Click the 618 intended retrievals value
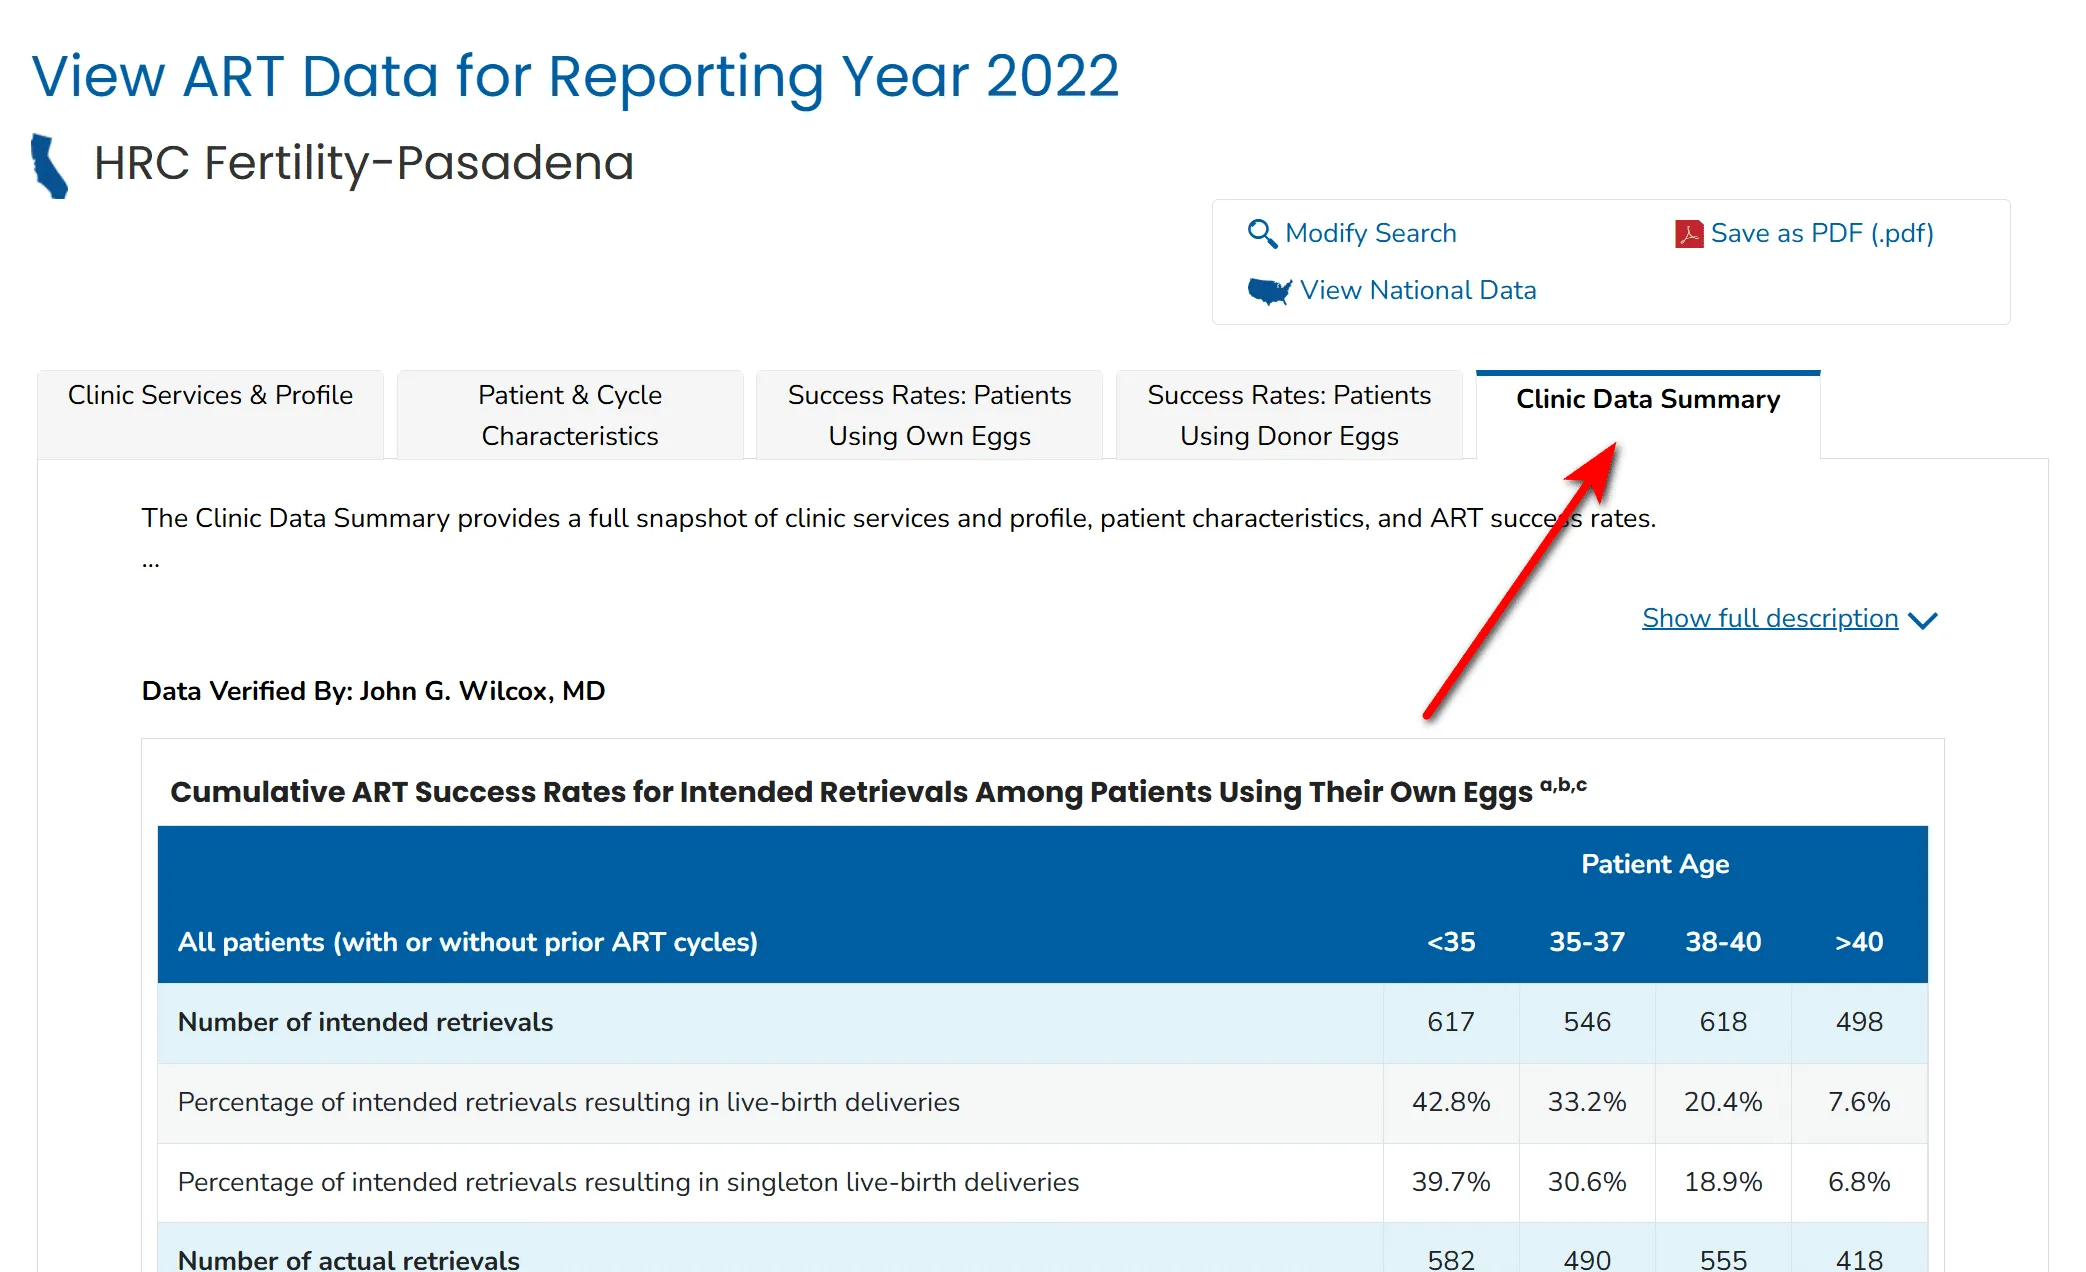 click(1723, 1022)
